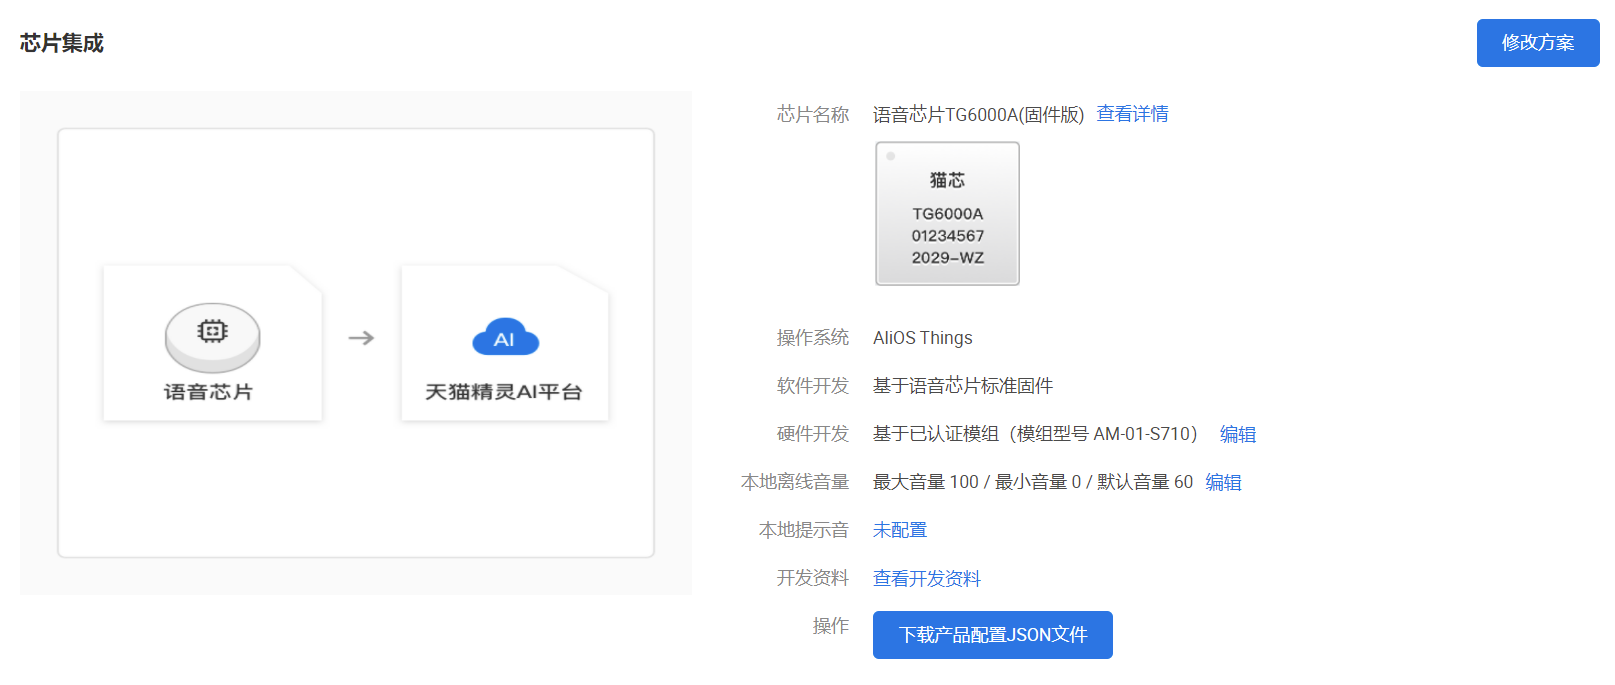Open the 查看详情 link for chip name

coord(1132,114)
